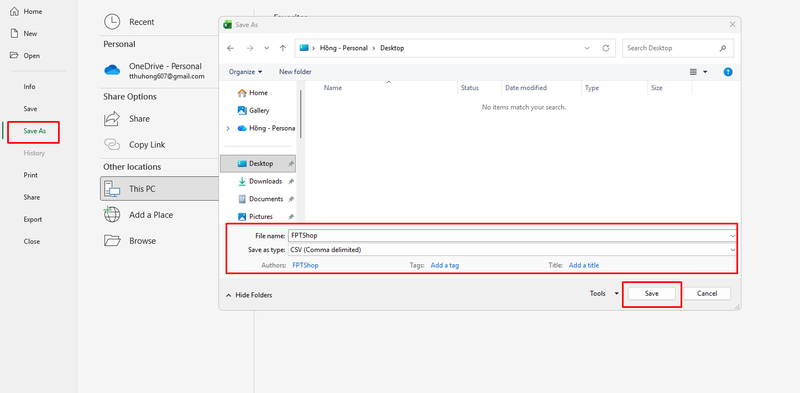Click the Save button

click(652, 293)
